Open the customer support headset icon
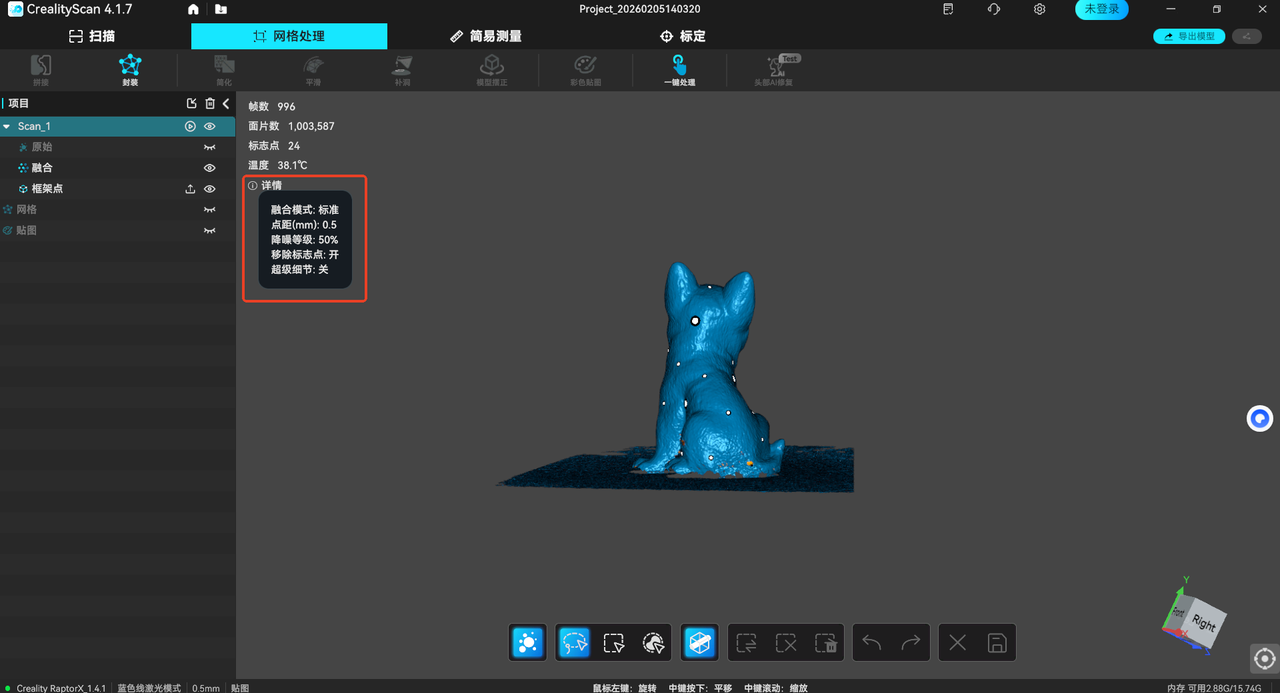 coord(993,9)
